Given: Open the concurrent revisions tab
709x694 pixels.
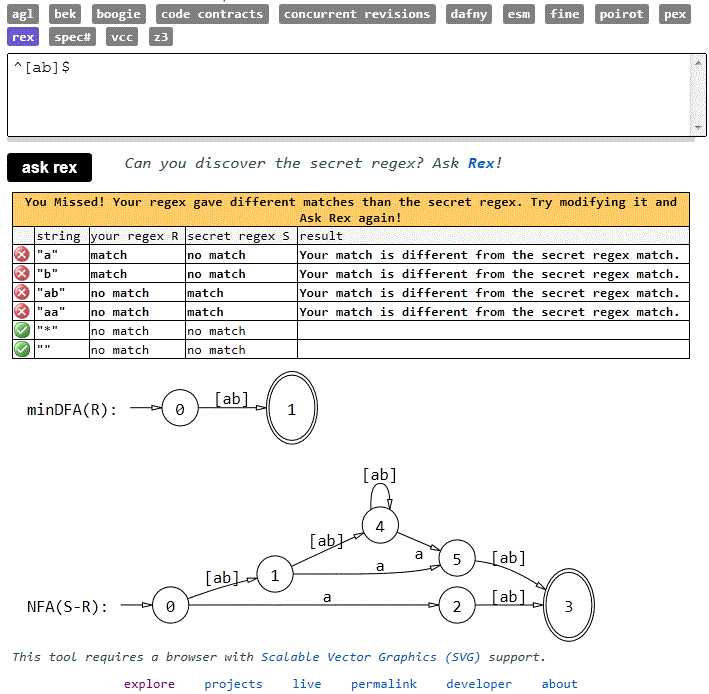Looking at the screenshot, I should [x=356, y=14].
